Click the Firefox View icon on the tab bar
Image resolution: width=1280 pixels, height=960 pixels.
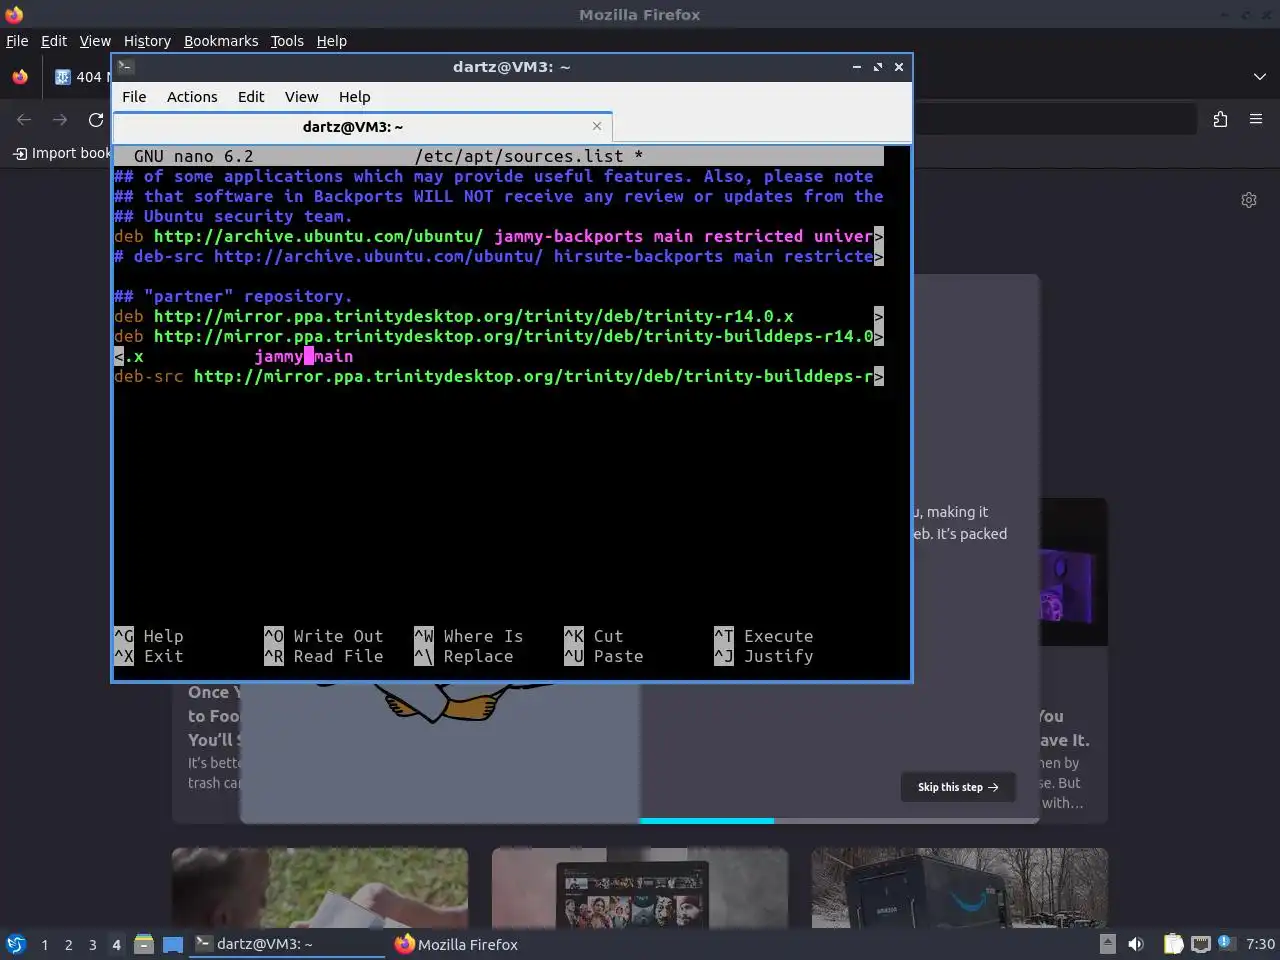click(20, 77)
